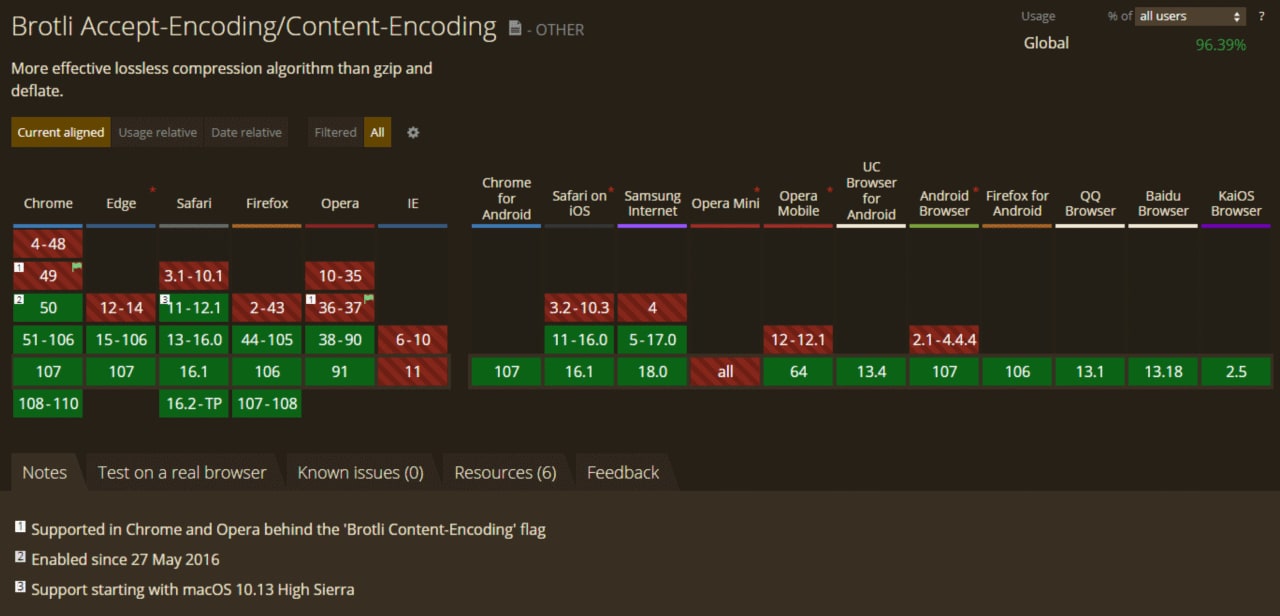Viewport: 1280px width, 616px height.
Task: Click the green flag marker on Chrome 49
Action: (x=76, y=266)
